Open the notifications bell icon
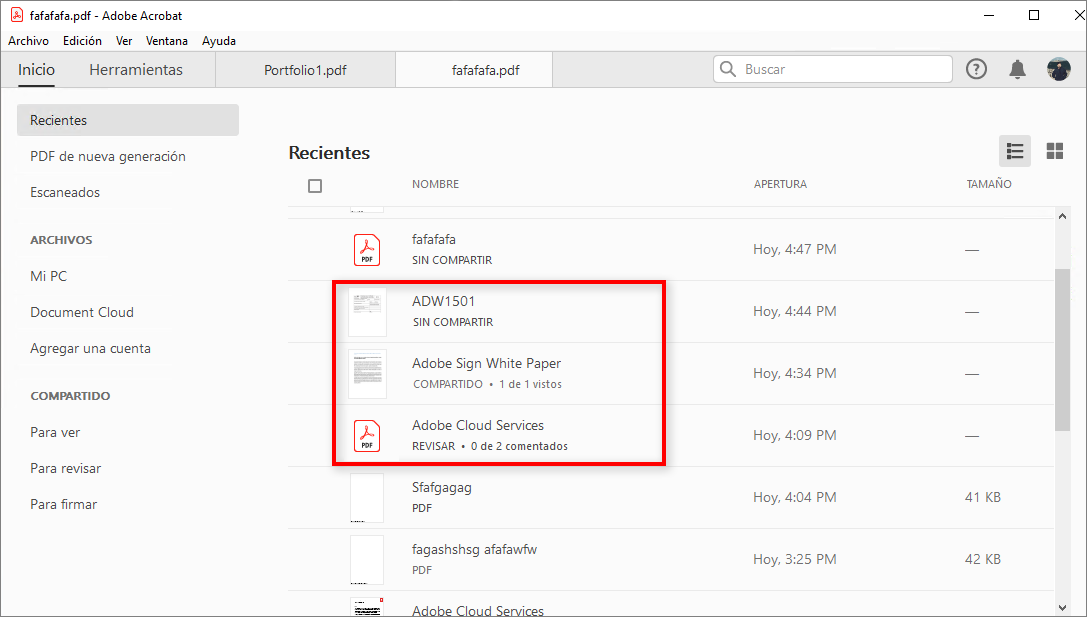1087x617 pixels. coord(1017,69)
